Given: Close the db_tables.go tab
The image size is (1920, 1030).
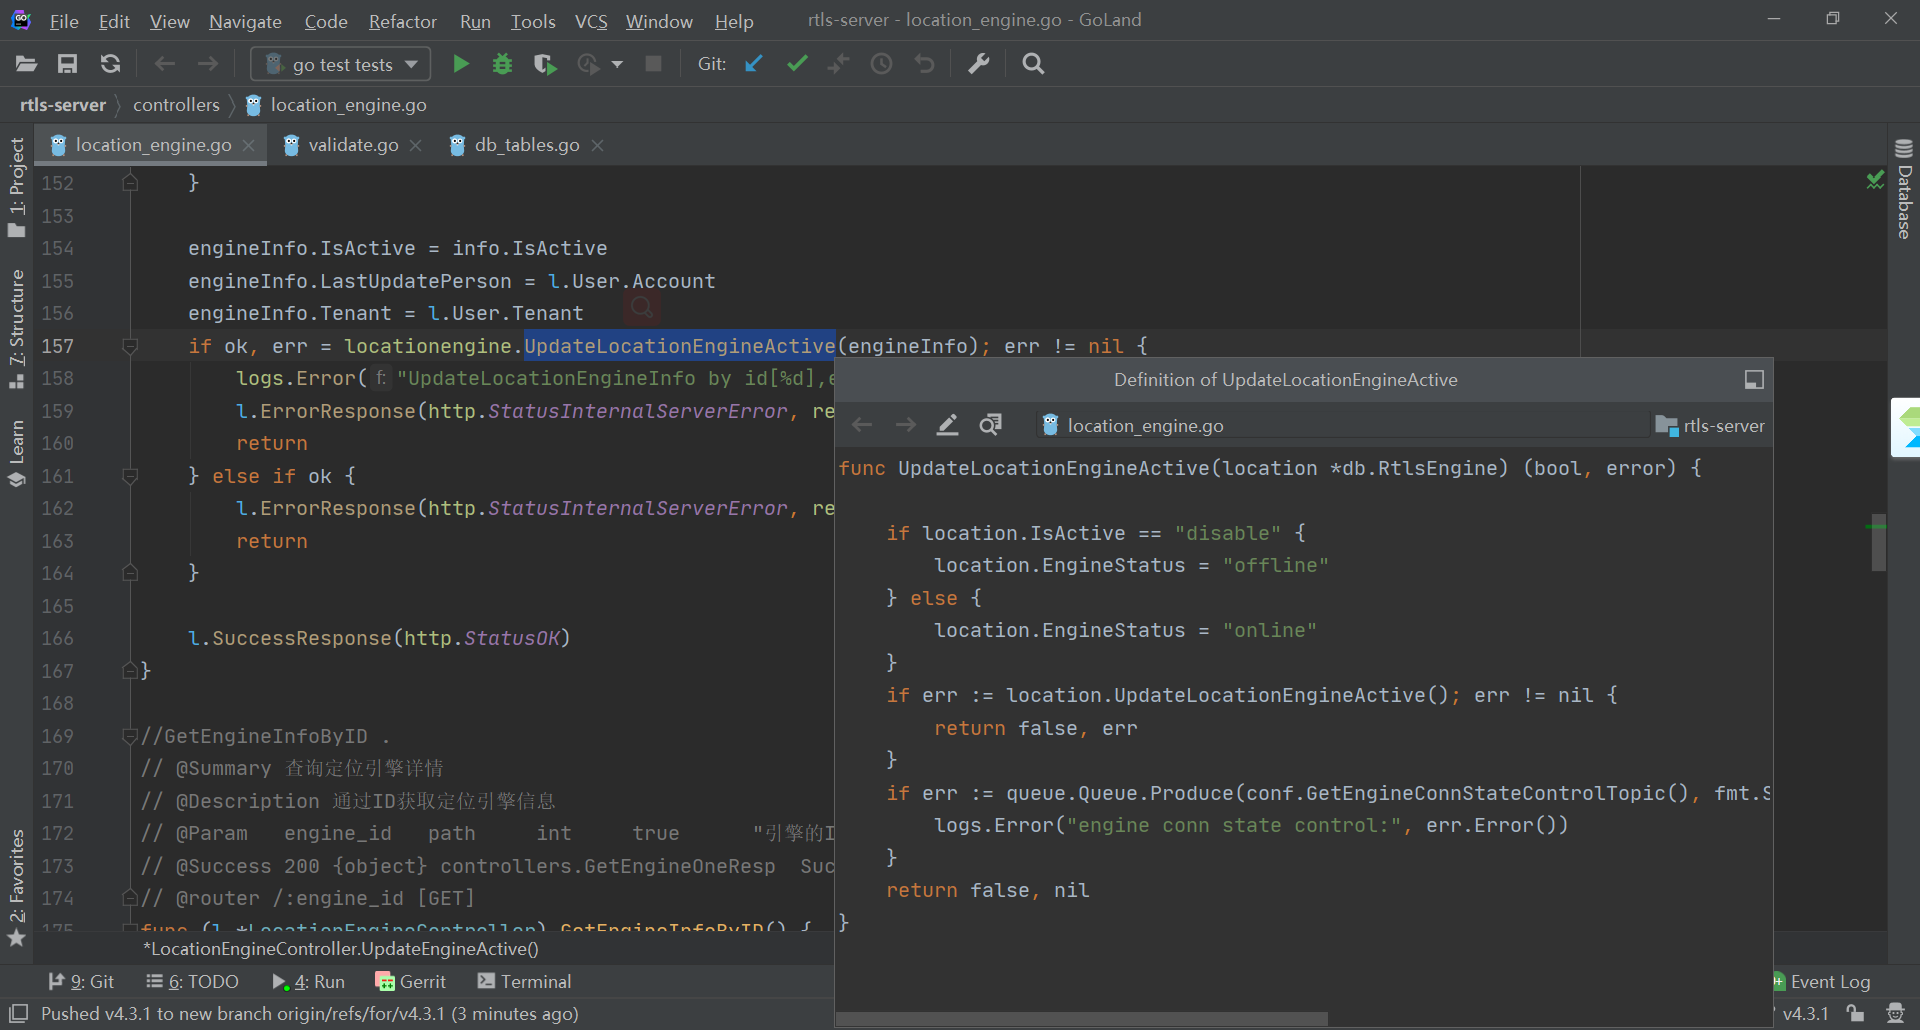Looking at the screenshot, I should (597, 146).
